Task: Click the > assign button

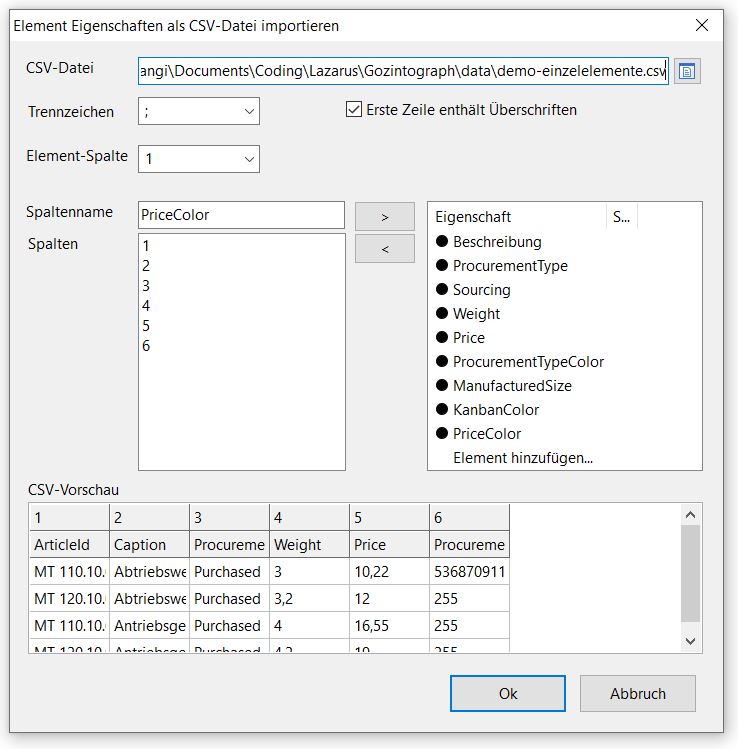Action: 385,217
